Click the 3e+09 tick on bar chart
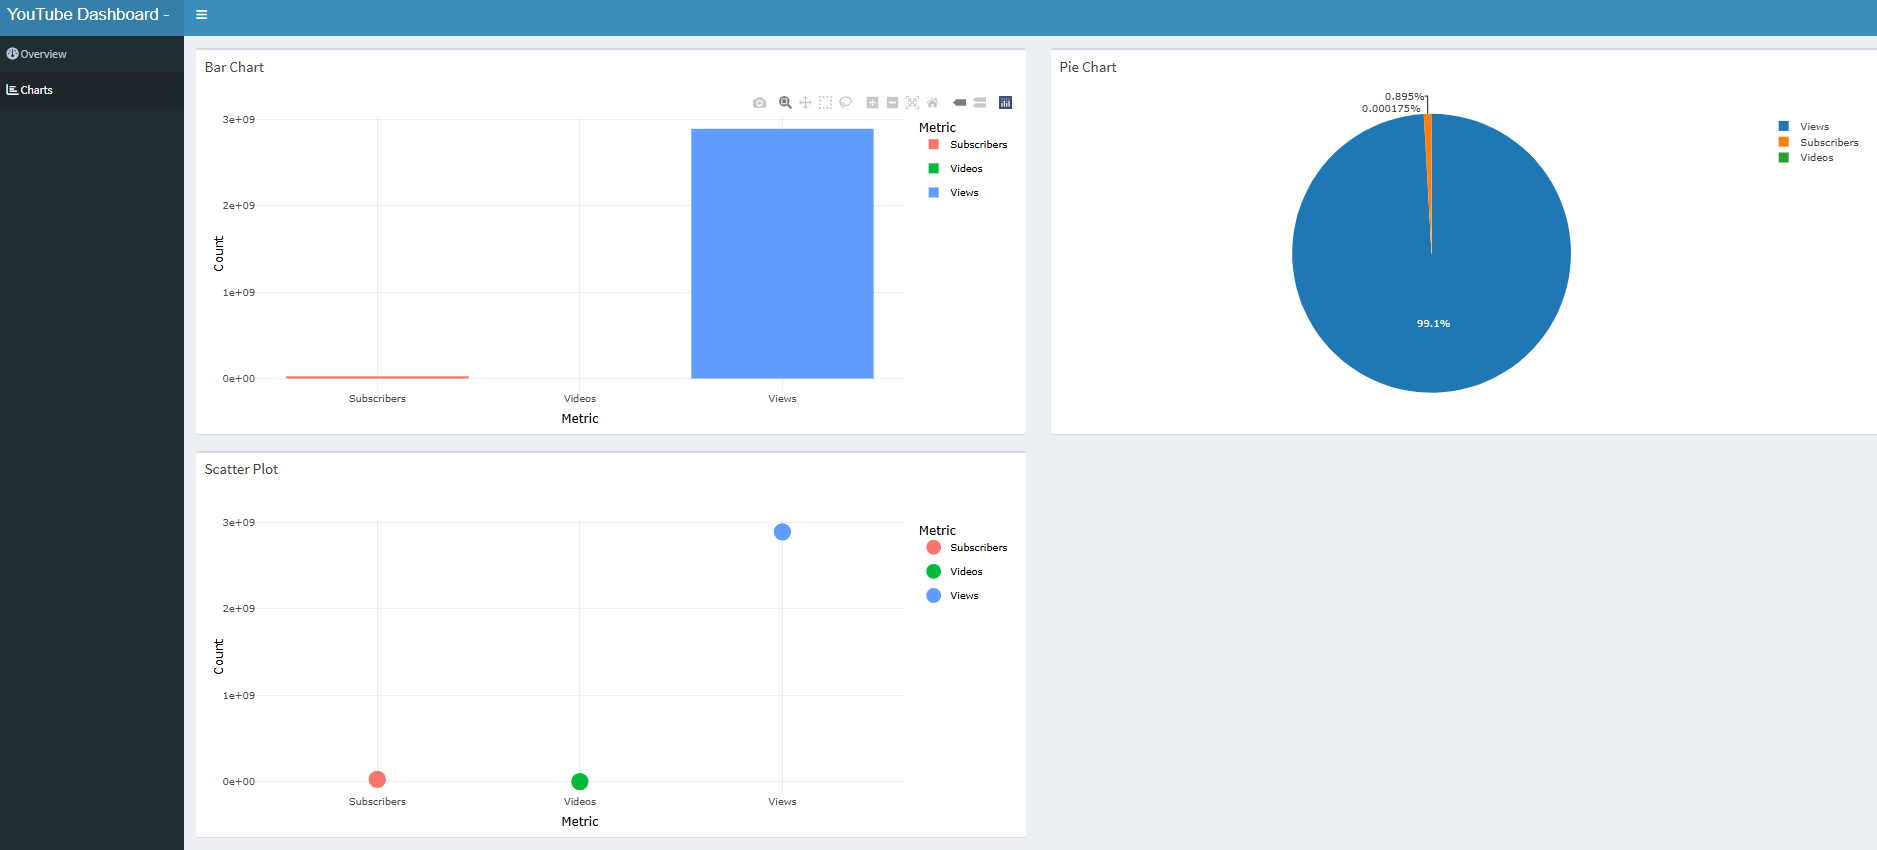This screenshot has width=1877, height=850. pos(239,120)
